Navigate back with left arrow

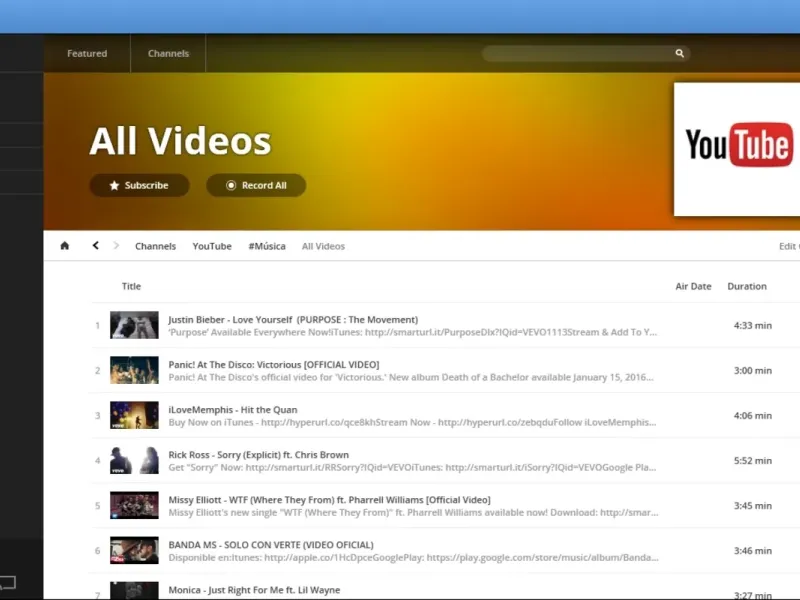click(x=95, y=245)
